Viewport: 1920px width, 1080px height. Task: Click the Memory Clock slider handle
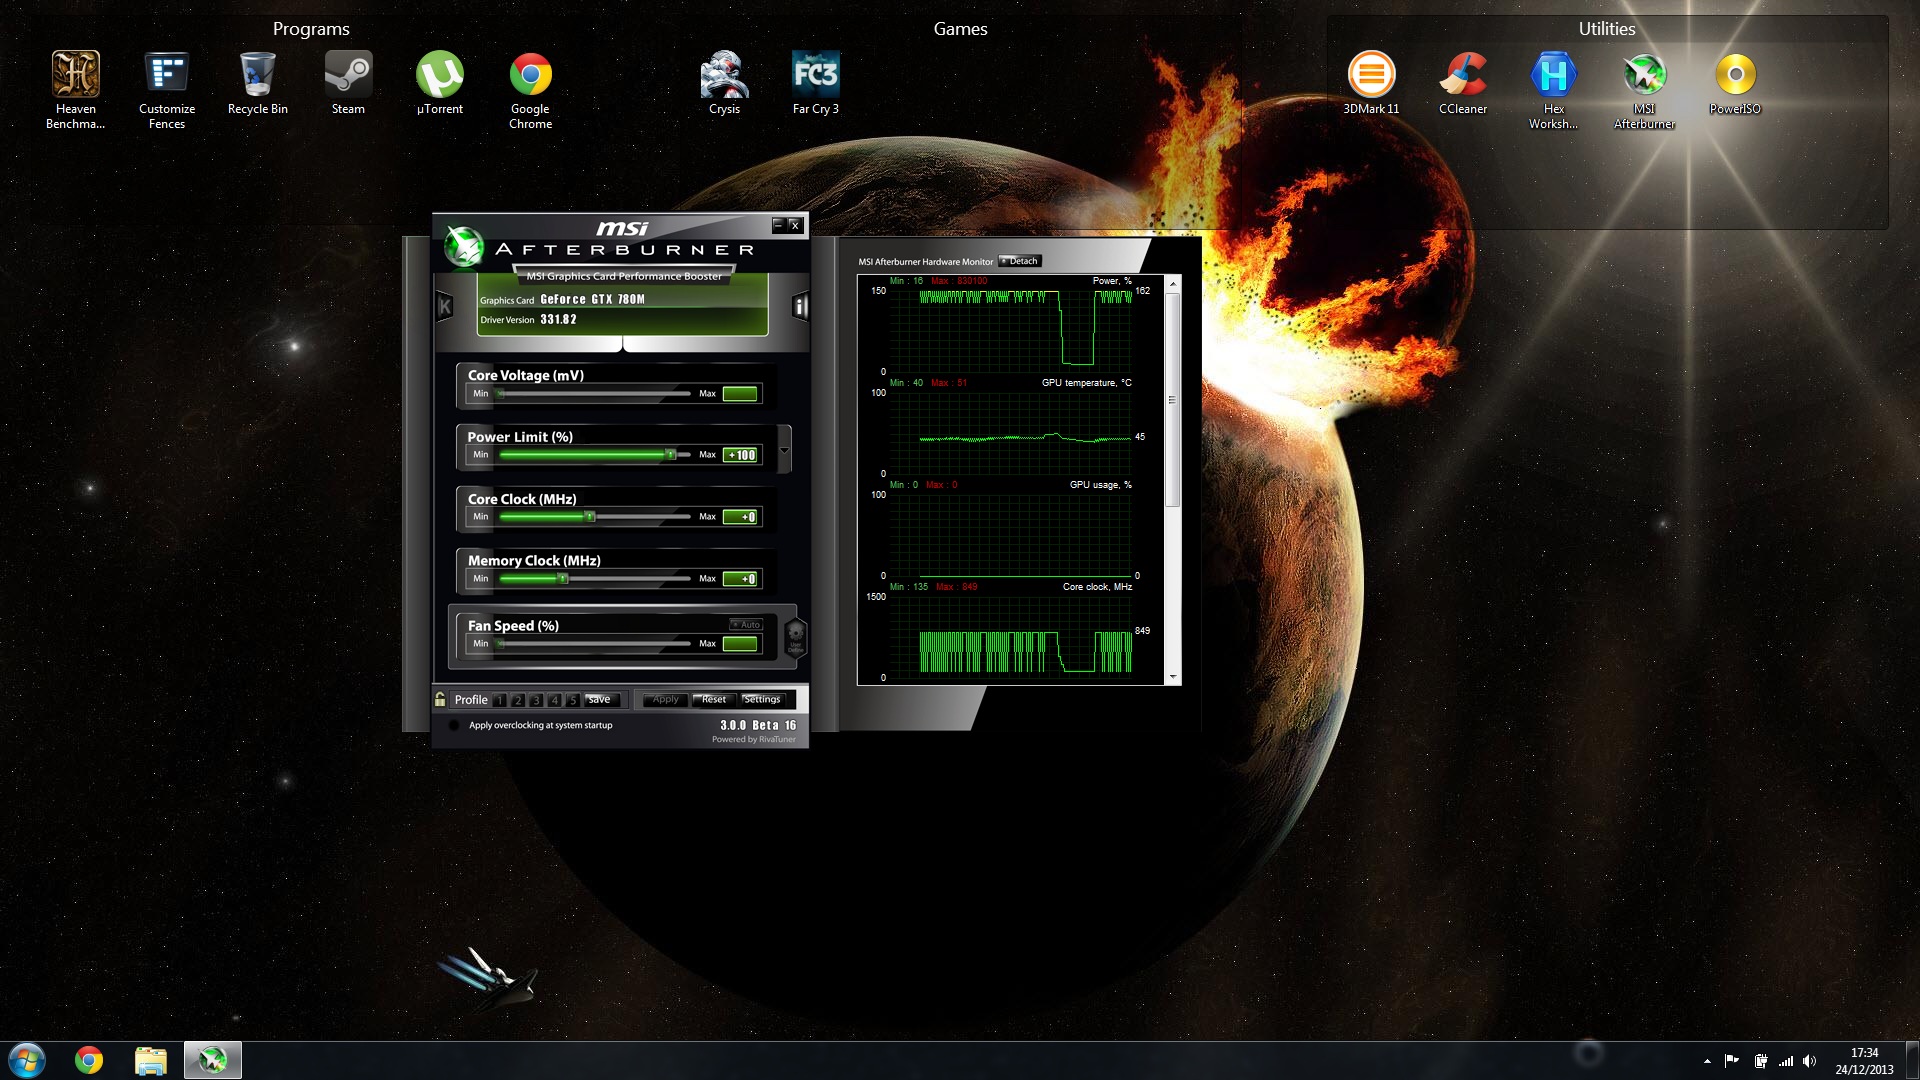click(x=563, y=579)
